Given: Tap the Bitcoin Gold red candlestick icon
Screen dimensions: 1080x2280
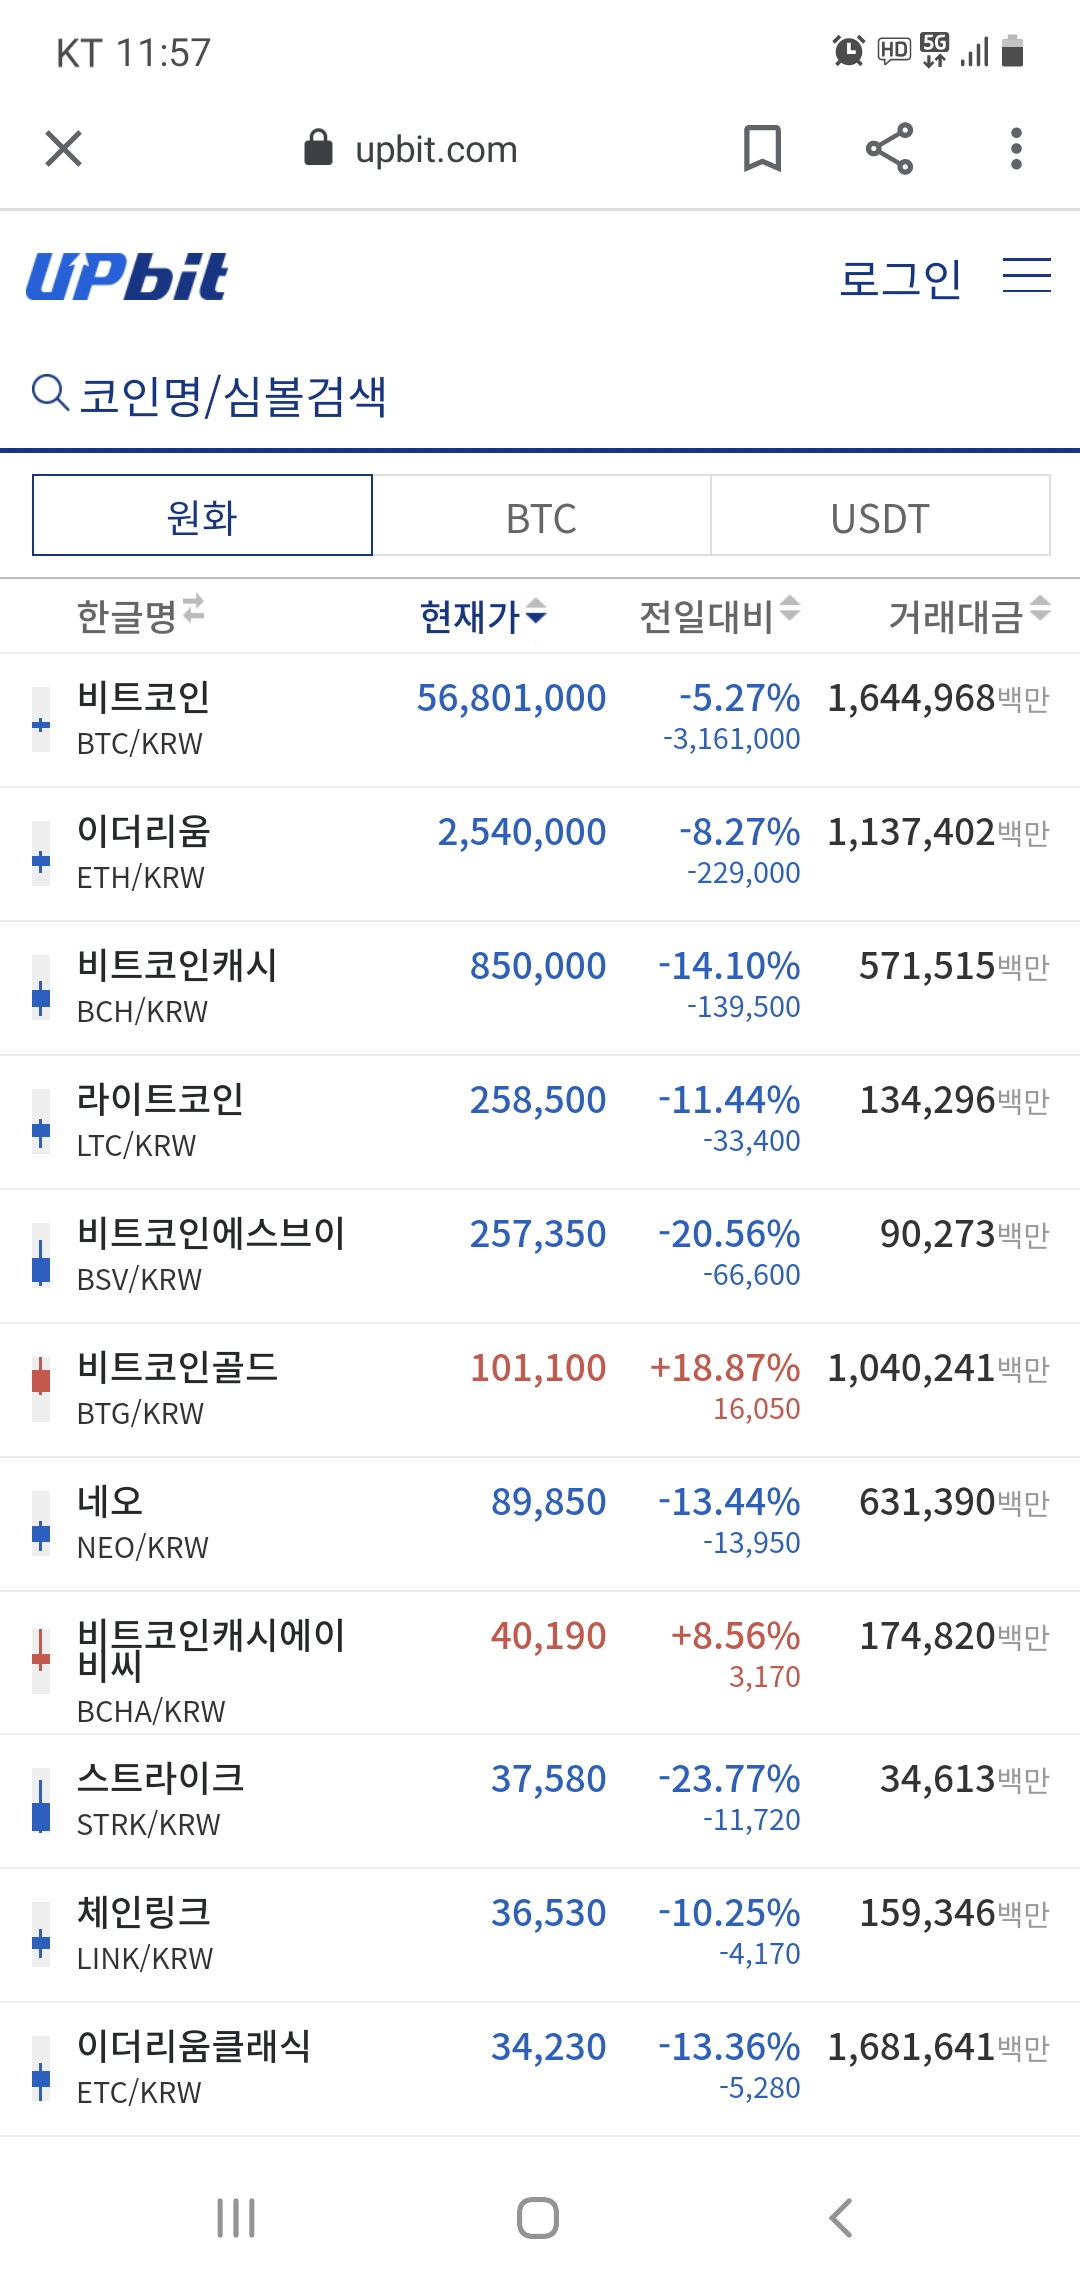Looking at the screenshot, I should [41, 1388].
